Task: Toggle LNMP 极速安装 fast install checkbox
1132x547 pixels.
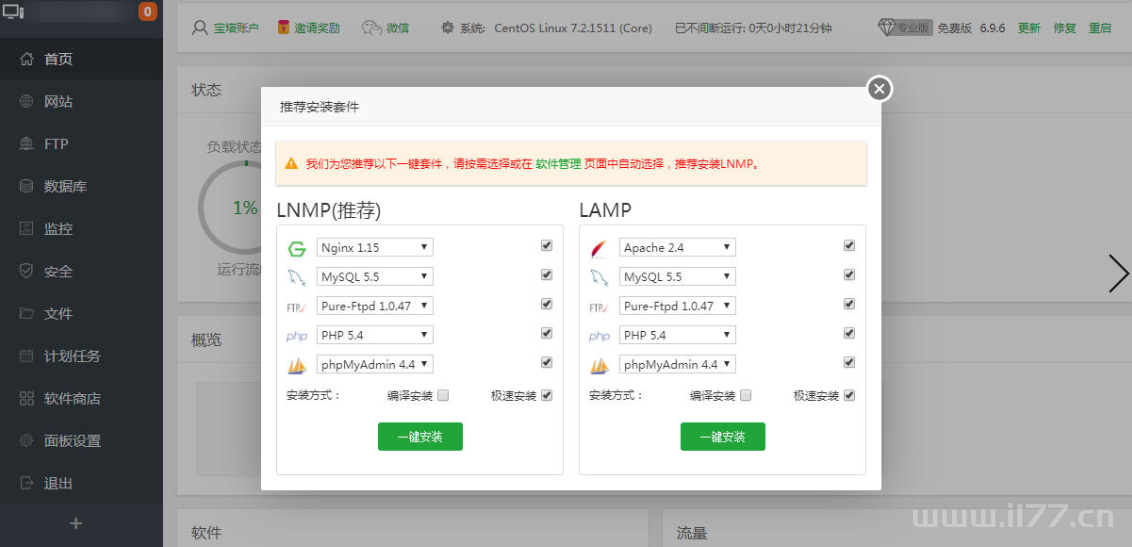Action: tap(547, 395)
